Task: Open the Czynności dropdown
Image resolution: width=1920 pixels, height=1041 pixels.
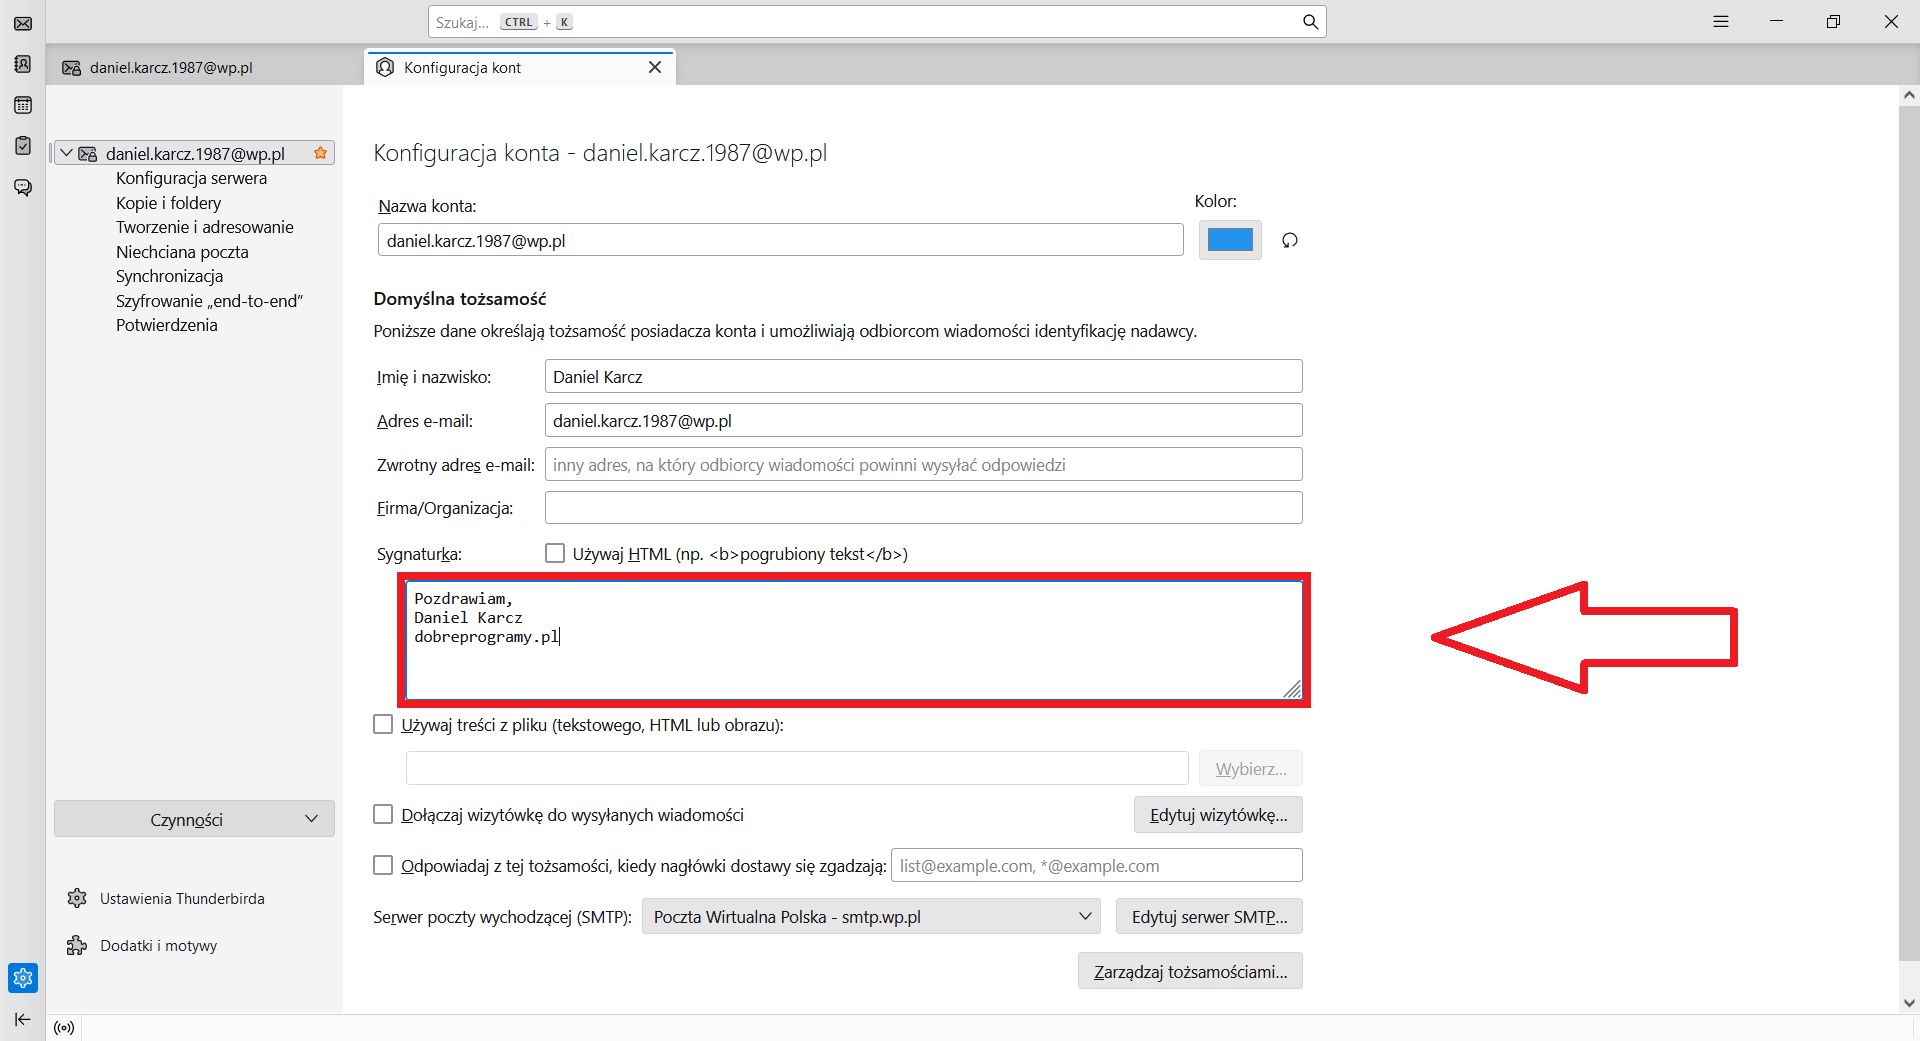Action: (x=194, y=819)
